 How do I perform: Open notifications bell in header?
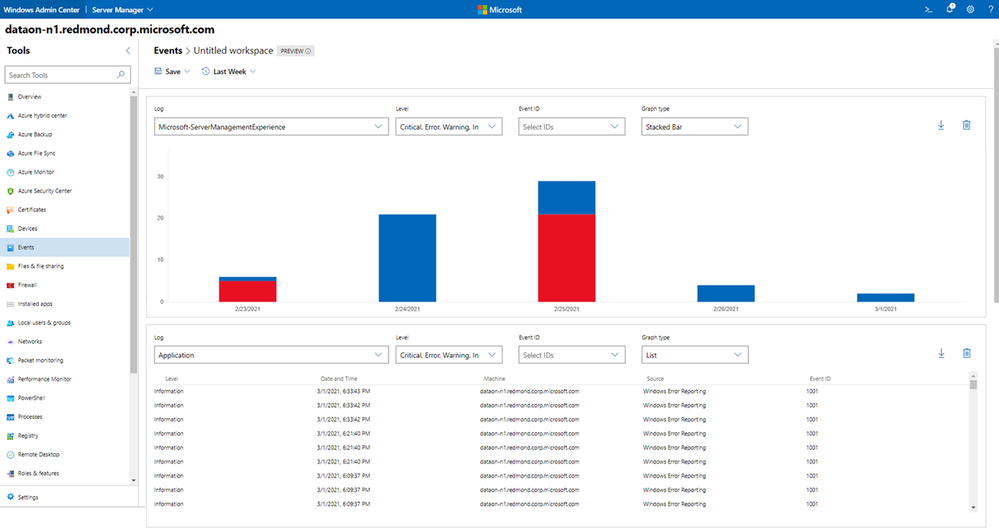[x=950, y=9]
